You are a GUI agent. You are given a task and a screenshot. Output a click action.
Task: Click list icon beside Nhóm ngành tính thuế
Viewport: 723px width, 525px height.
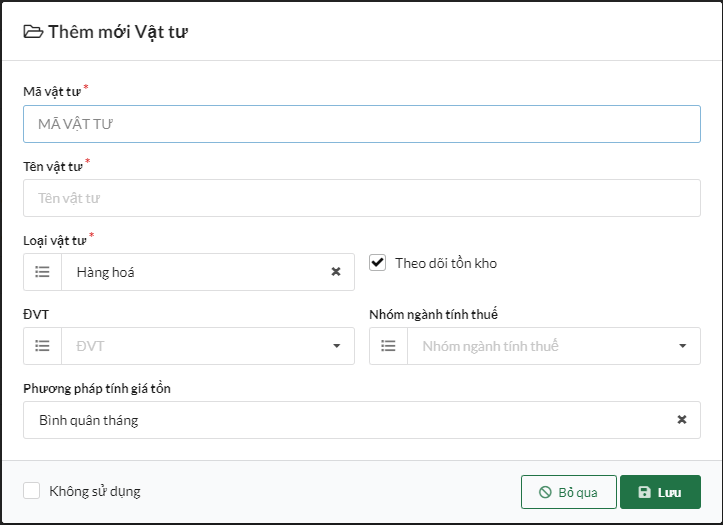tap(388, 346)
